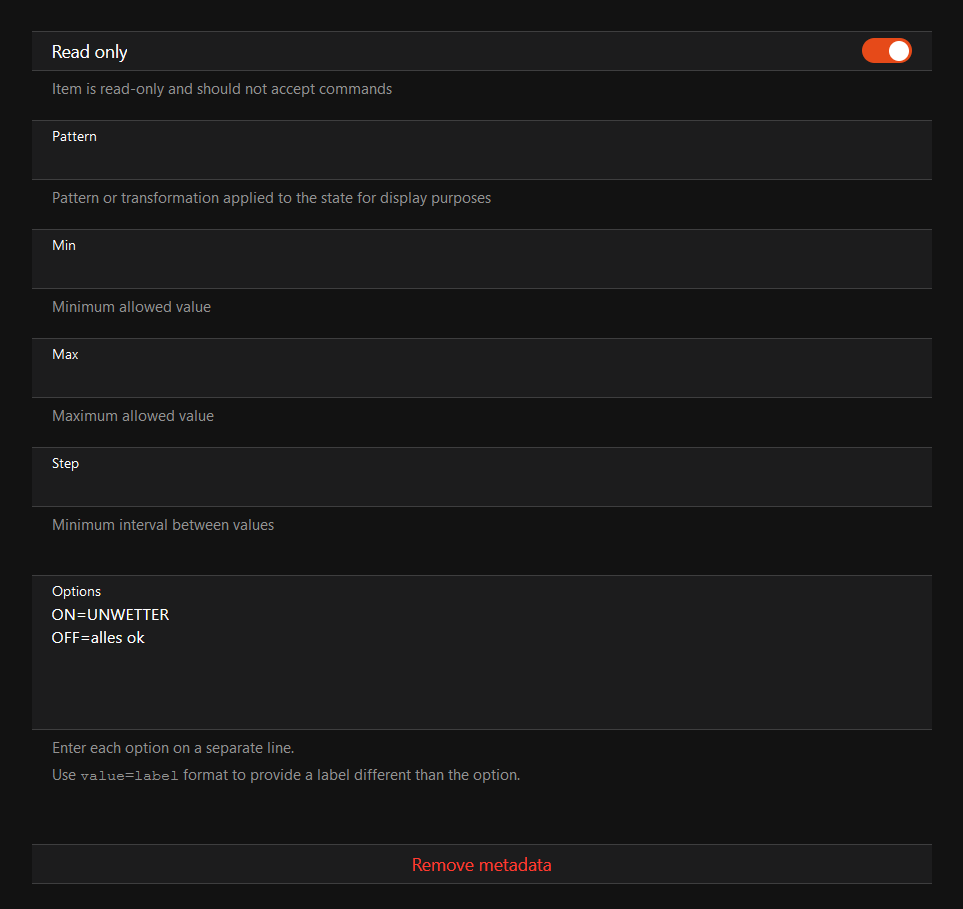Select the Max value field
Viewport: 963px width, 909px height.
(x=480, y=378)
